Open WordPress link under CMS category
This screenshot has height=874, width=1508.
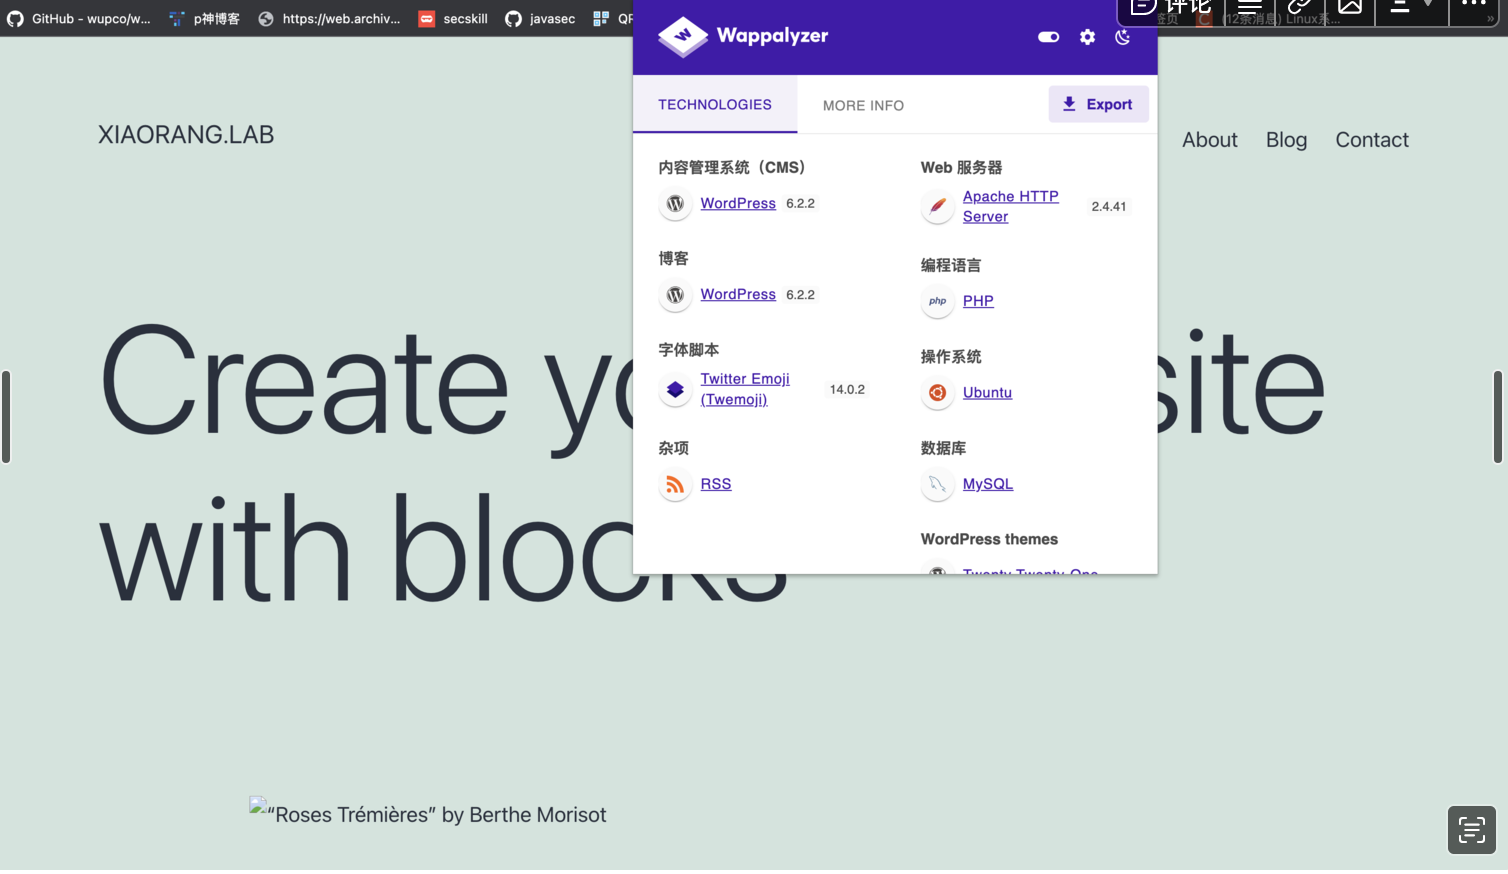click(738, 203)
